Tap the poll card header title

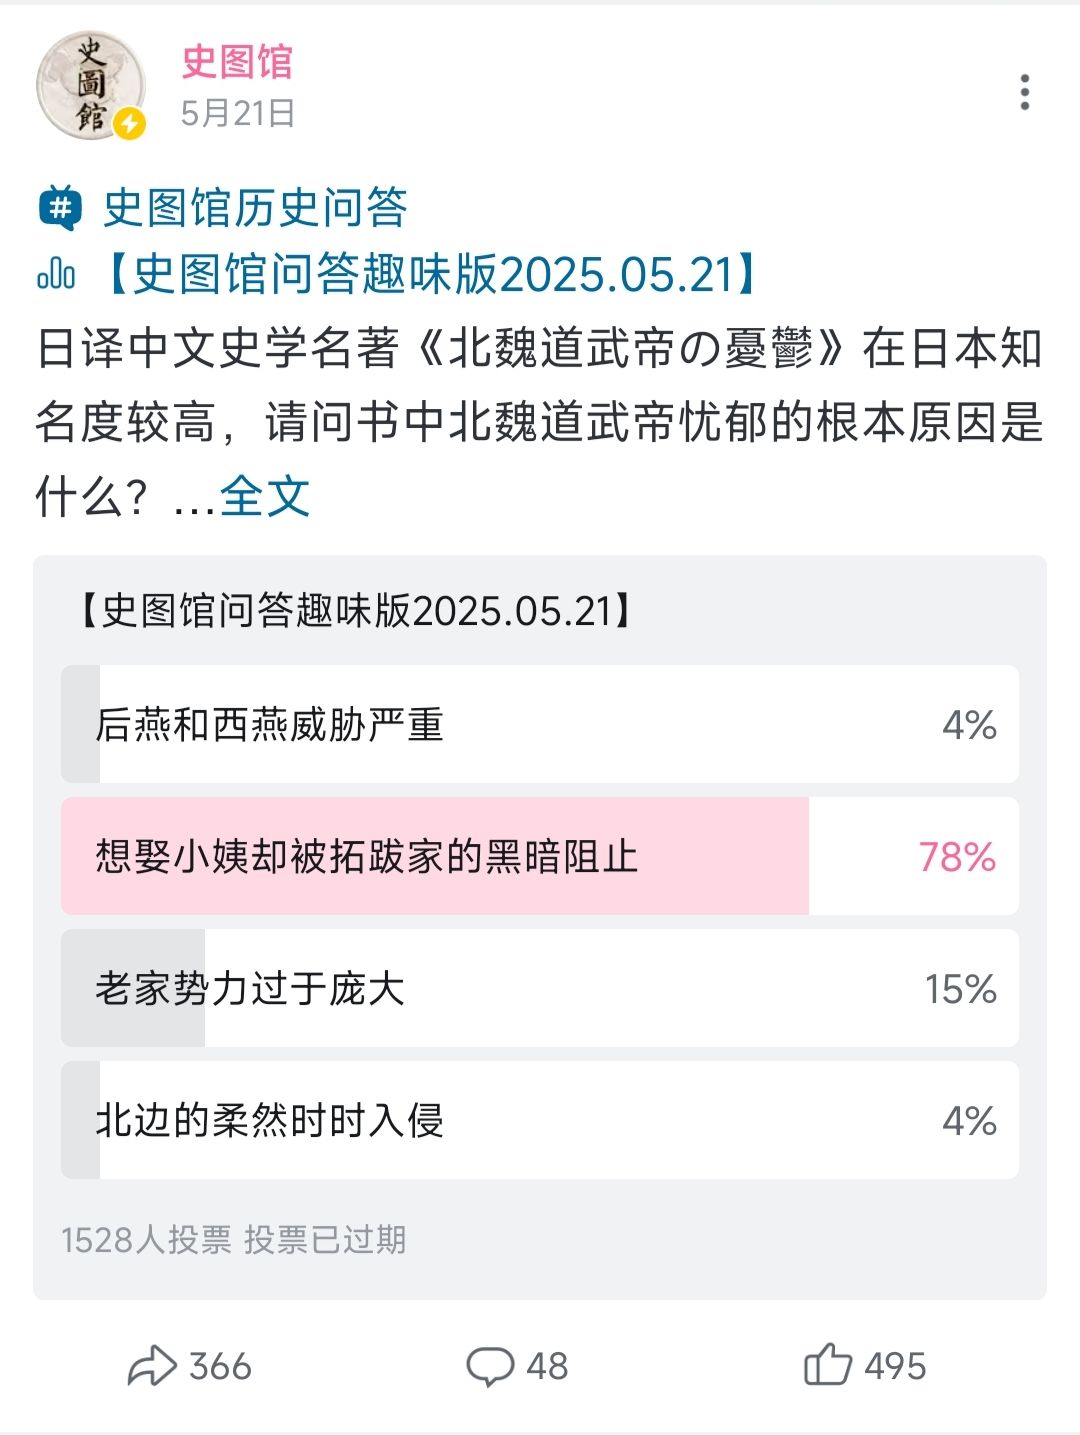(x=355, y=610)
